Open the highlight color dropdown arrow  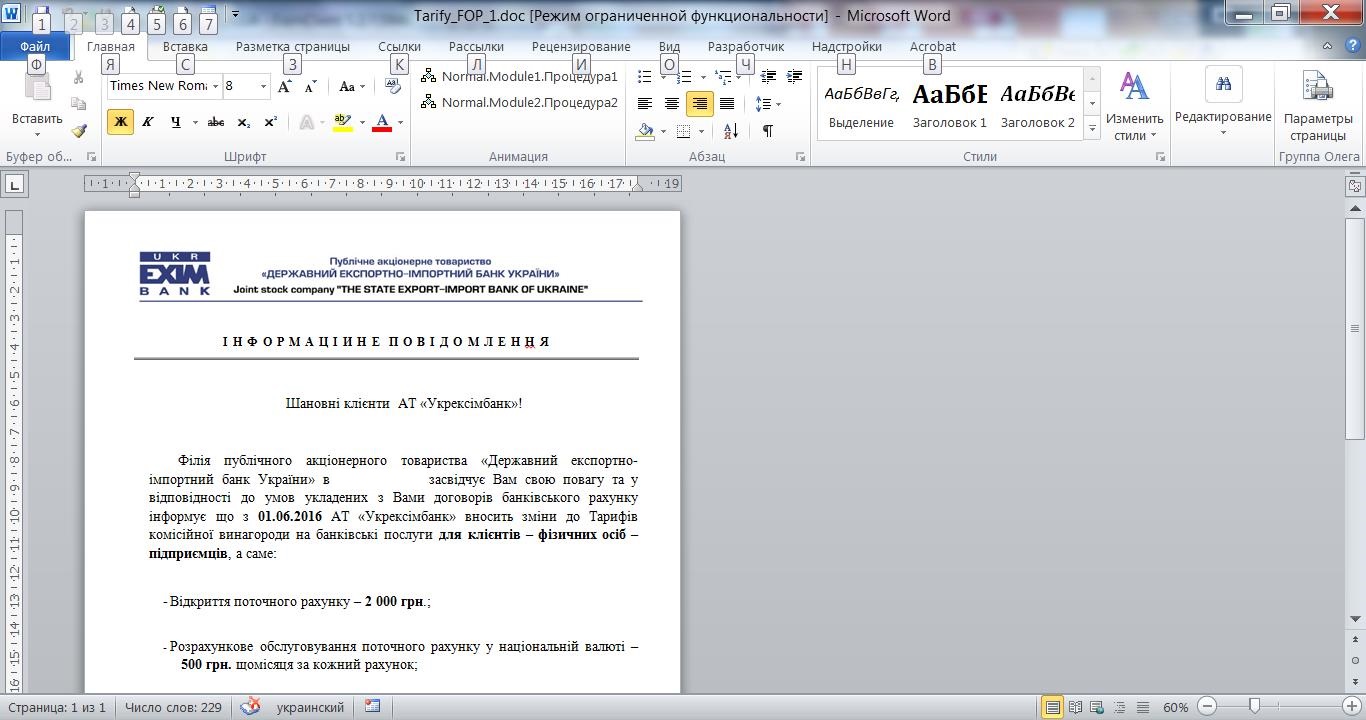pyautogui.click(x=361, y=122)
